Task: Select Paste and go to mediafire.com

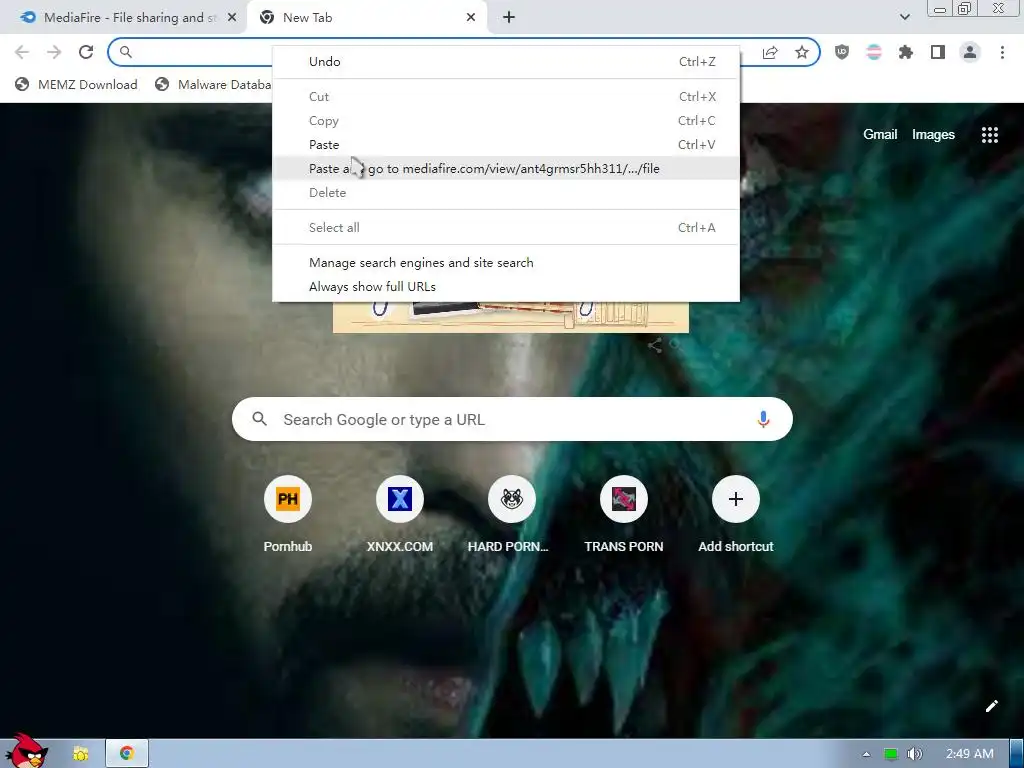Action: (506, 168)
